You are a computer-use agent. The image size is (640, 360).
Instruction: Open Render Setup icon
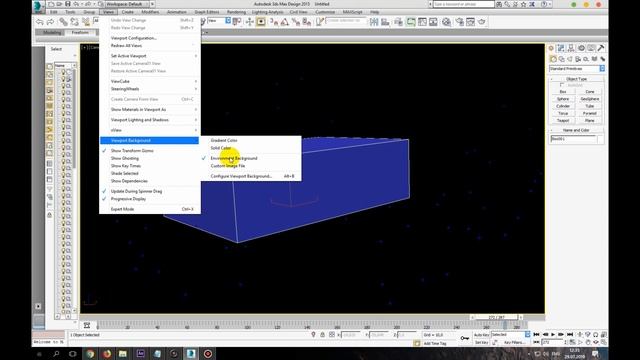(x=460, y=22)
